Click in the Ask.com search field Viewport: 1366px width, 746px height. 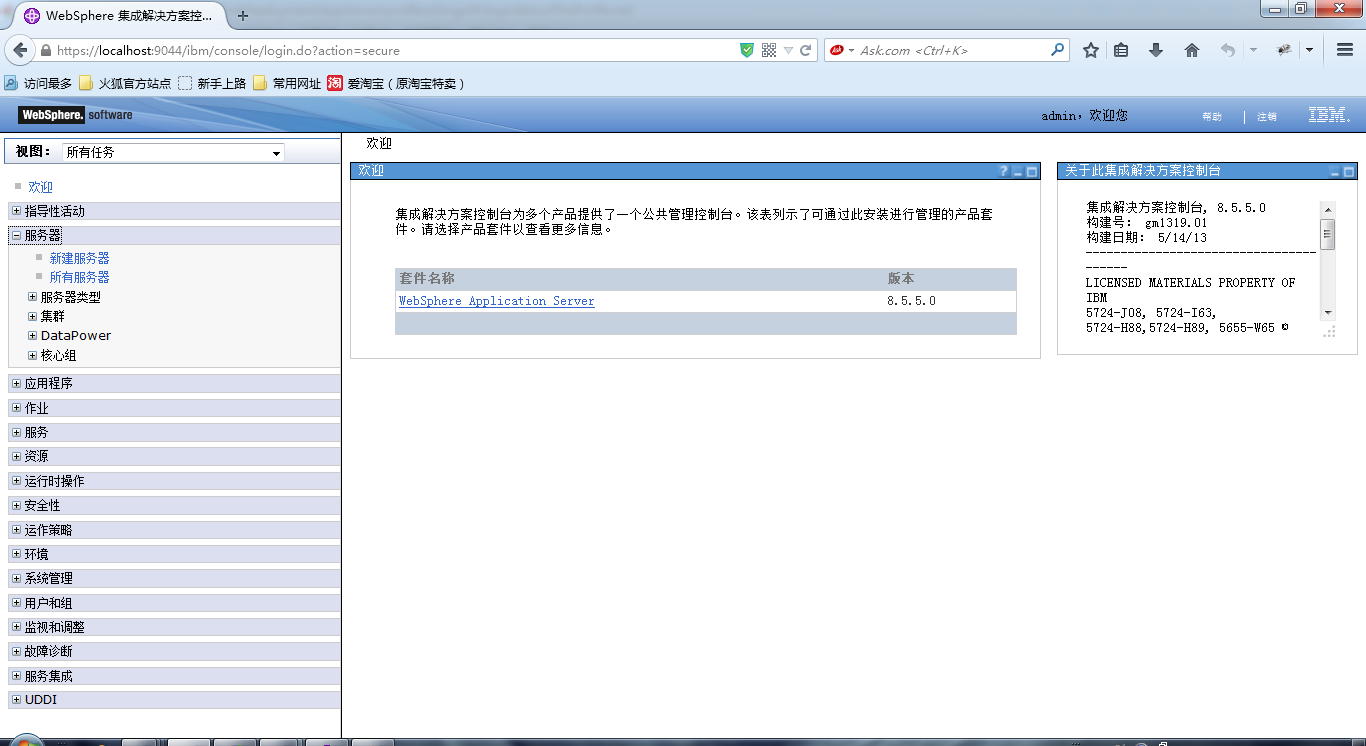coord(950,50)
